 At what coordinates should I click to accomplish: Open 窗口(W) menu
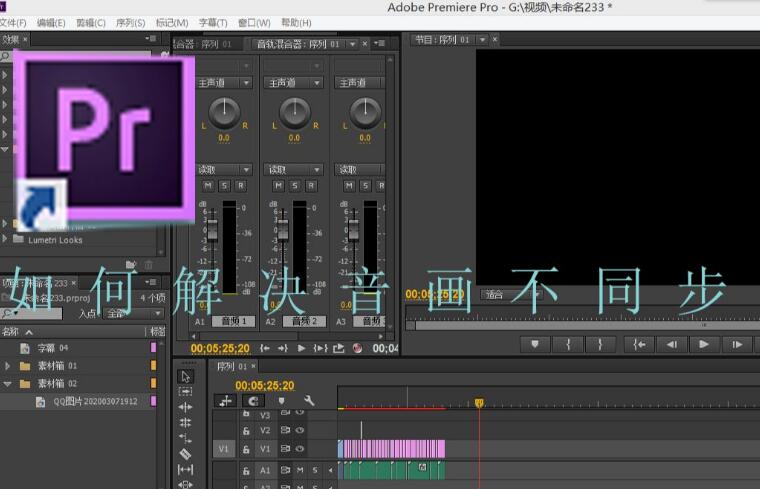coord(254,23)
